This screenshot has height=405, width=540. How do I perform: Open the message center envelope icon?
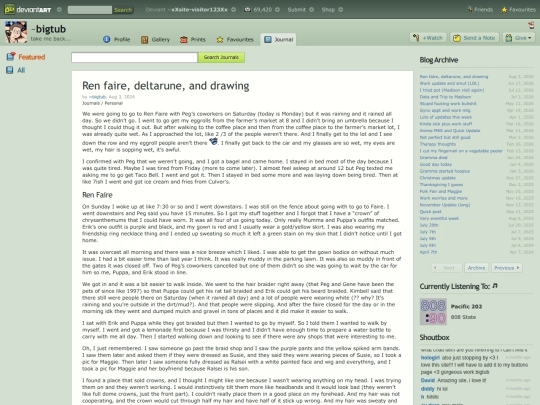(248, 10)
